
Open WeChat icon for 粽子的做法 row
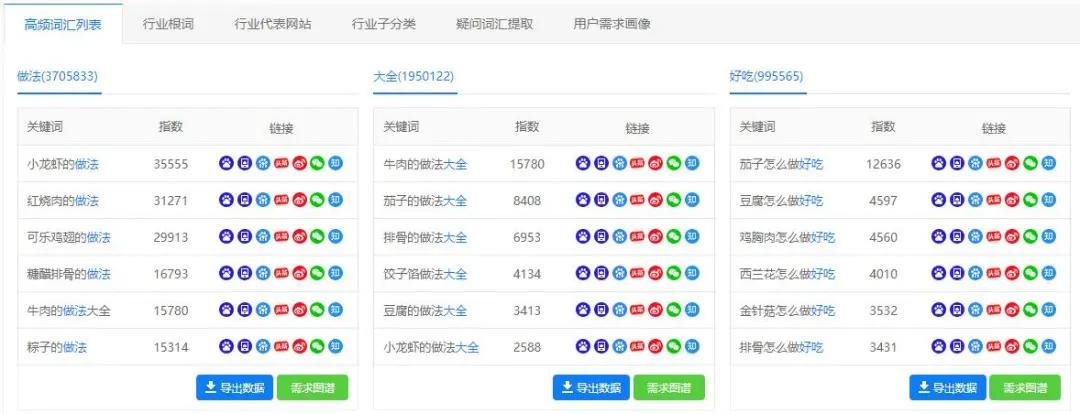pos(317,346)
